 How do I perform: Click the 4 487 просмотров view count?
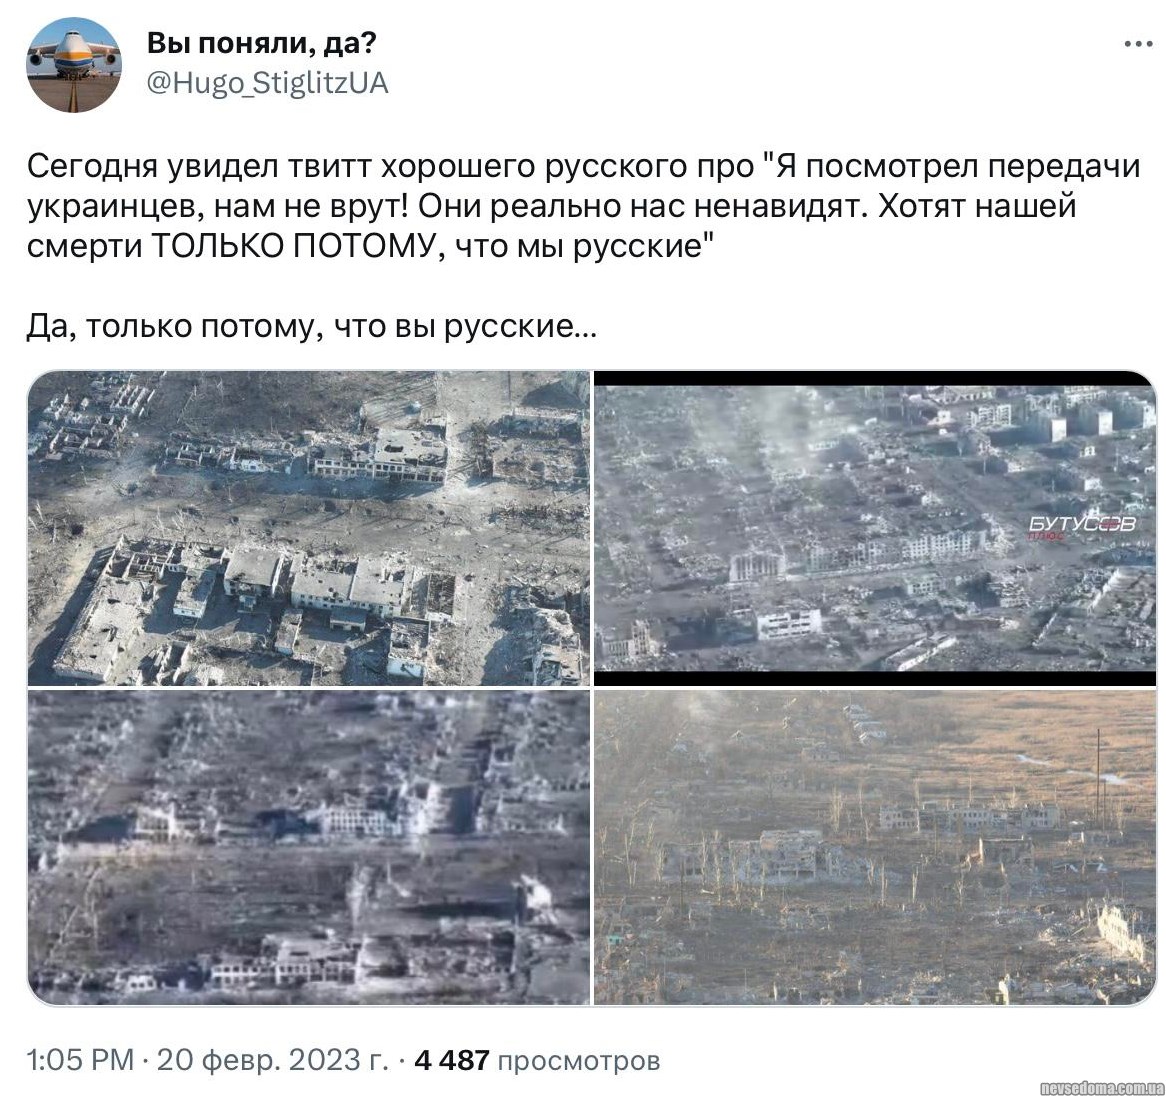coord(537,1060)
